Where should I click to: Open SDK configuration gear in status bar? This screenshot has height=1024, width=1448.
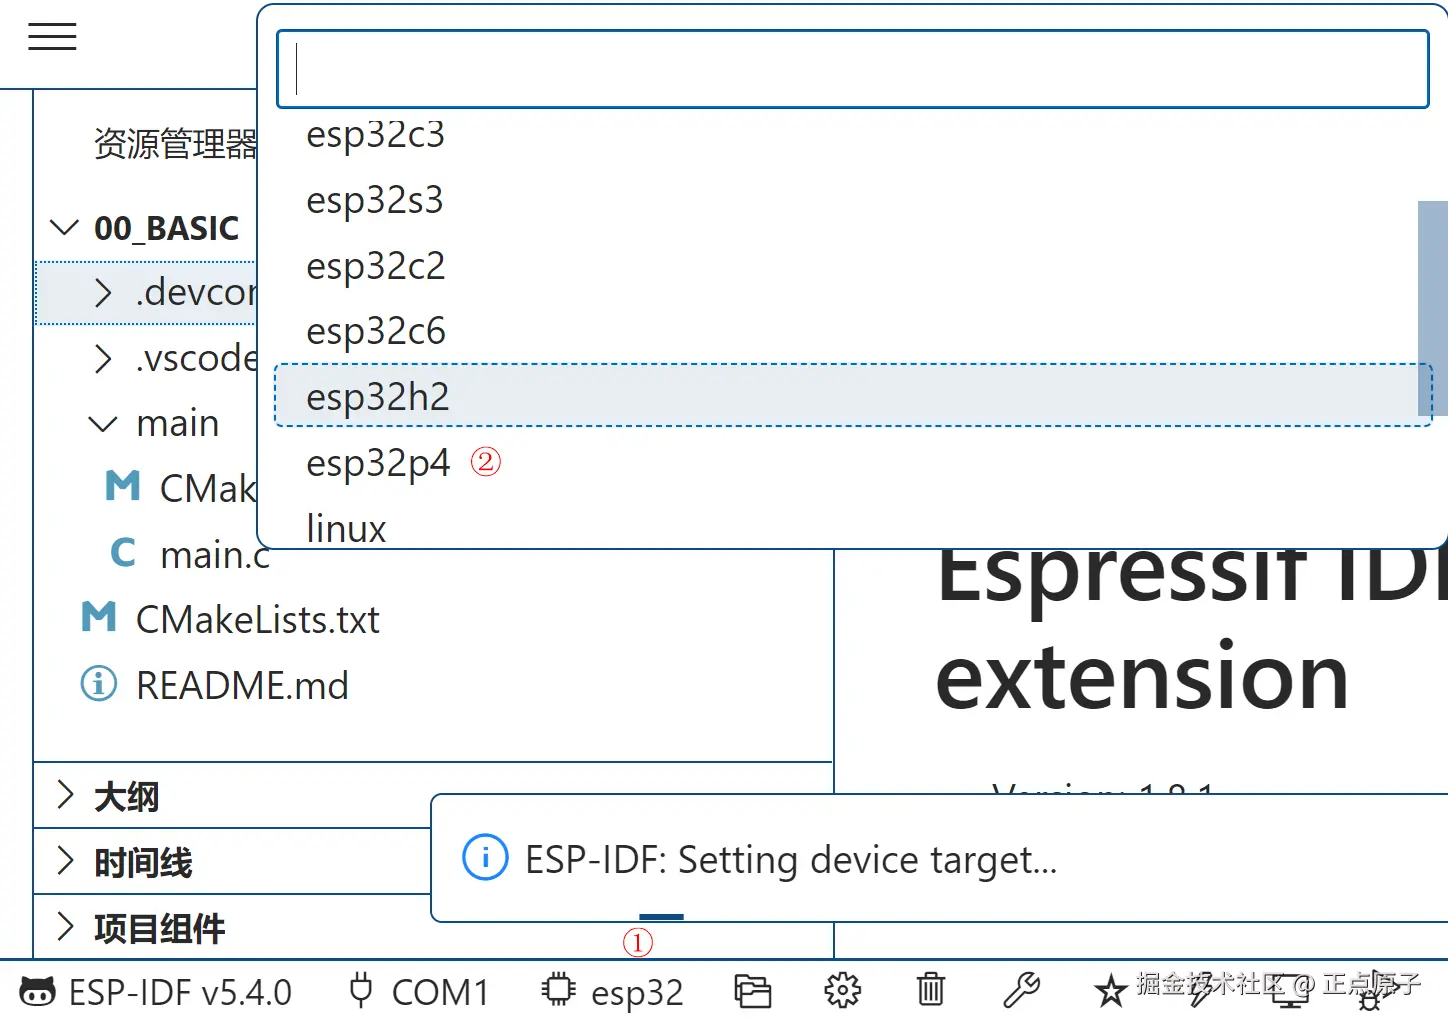pos(842,991)
